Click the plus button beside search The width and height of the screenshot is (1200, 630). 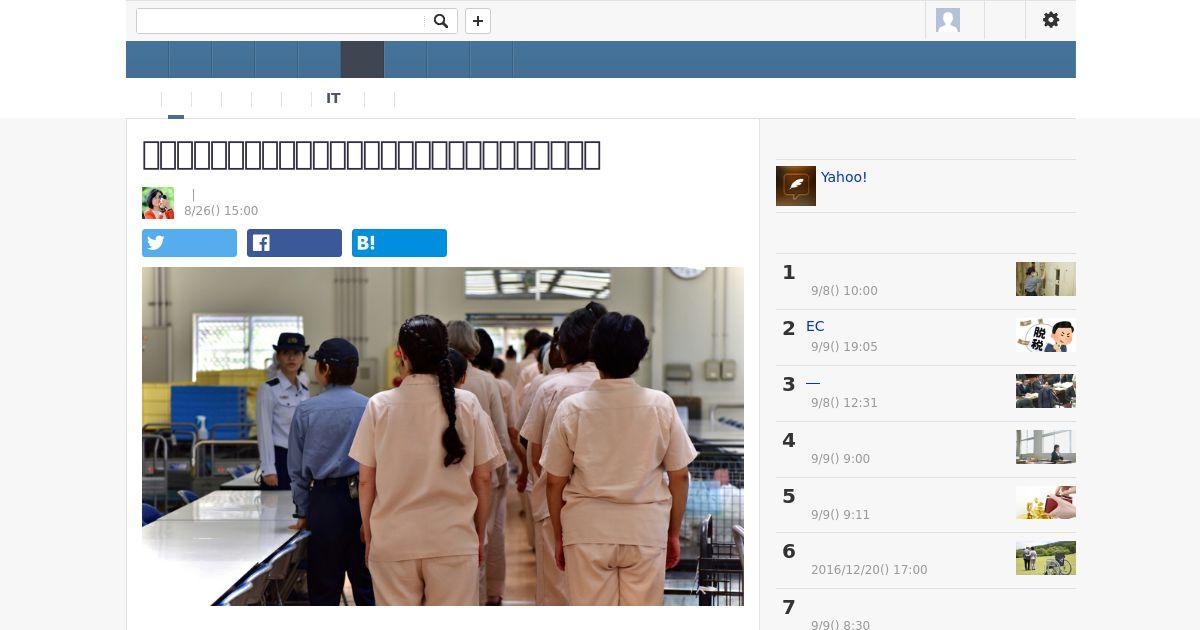[478, 21]
